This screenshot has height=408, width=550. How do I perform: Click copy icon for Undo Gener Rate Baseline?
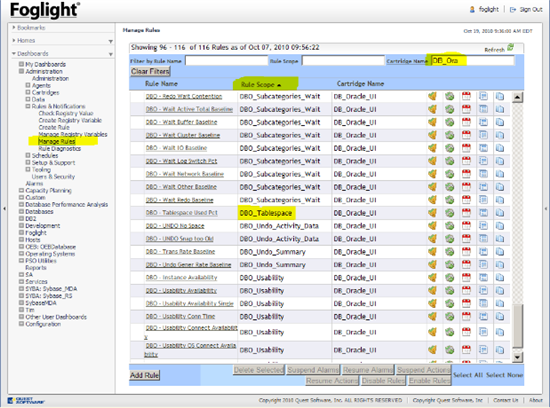tap(500, 265)
